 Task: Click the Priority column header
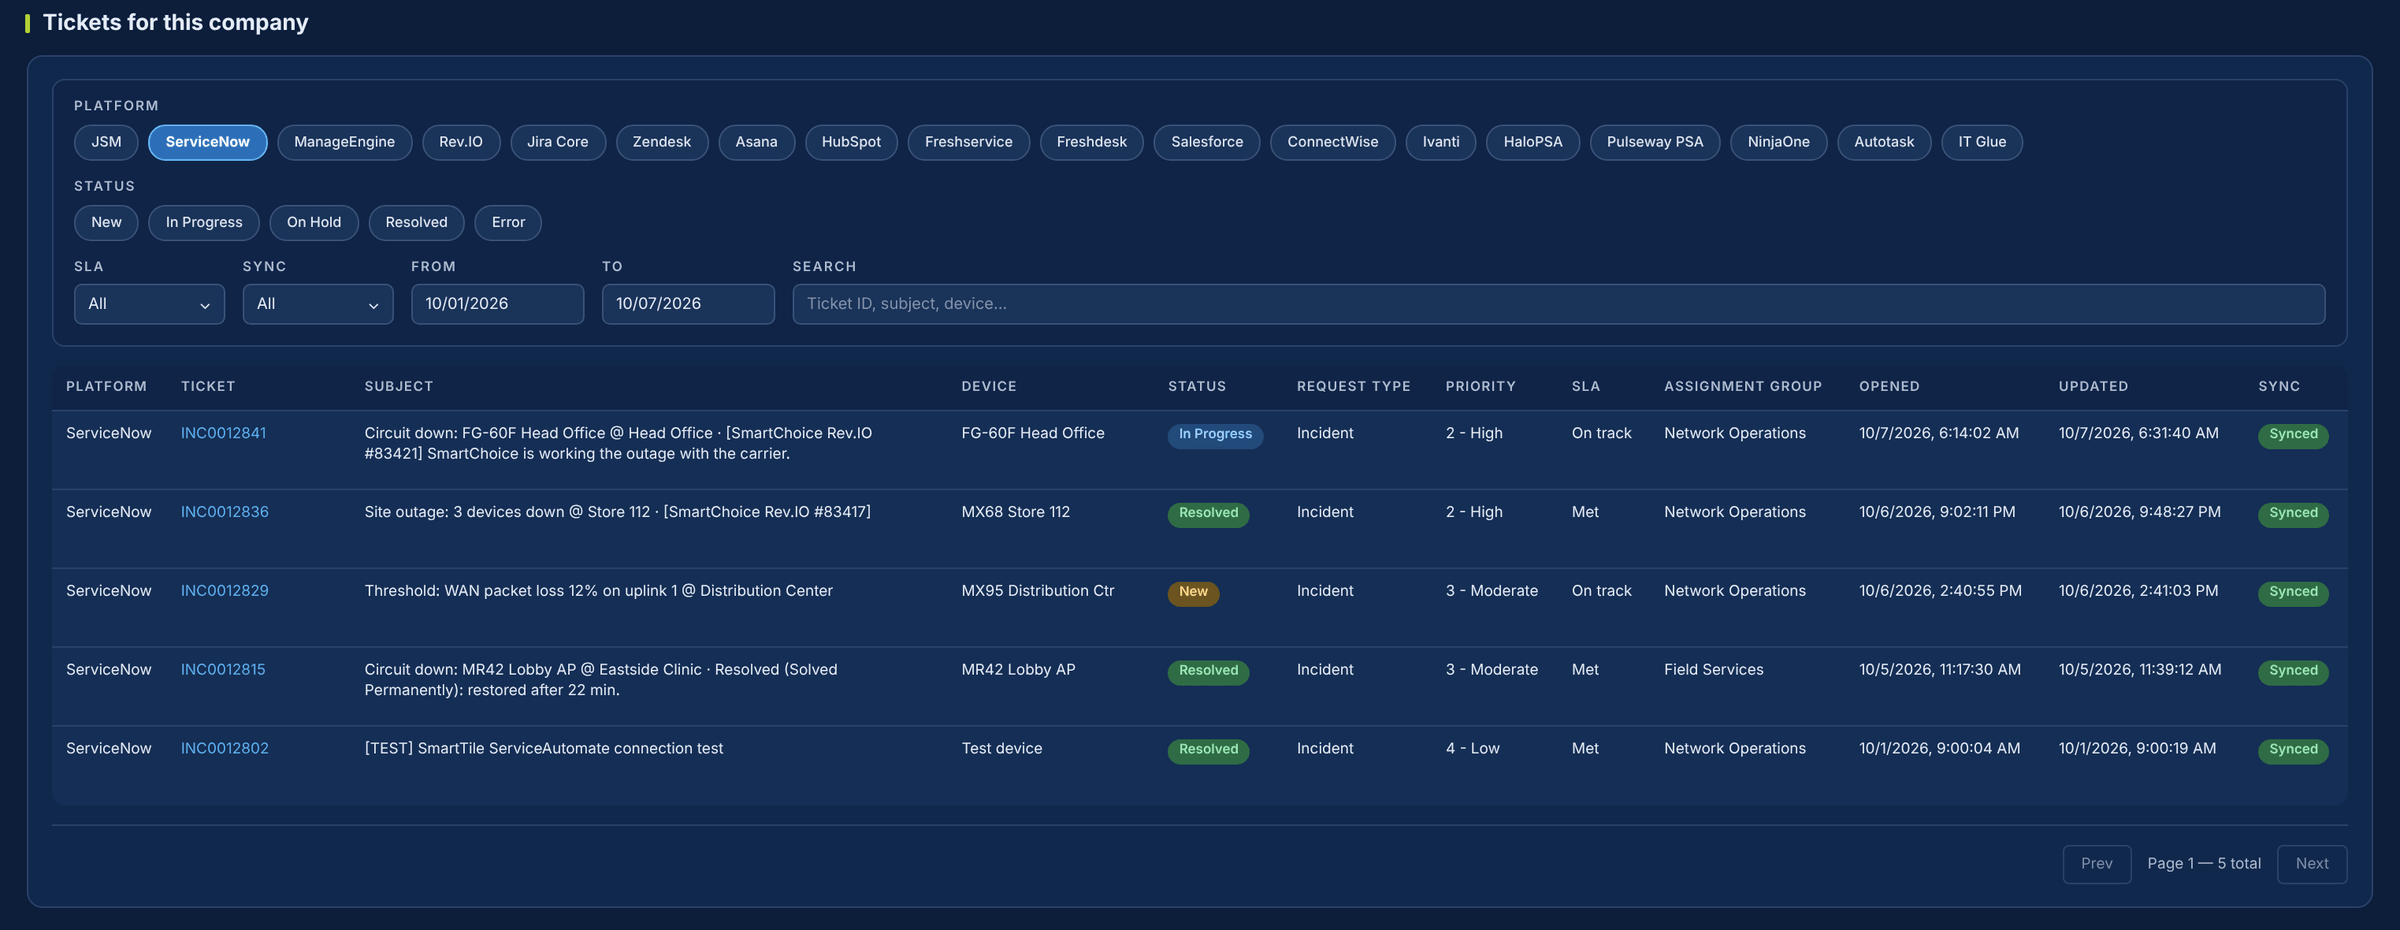click(x=1480, y=386)
